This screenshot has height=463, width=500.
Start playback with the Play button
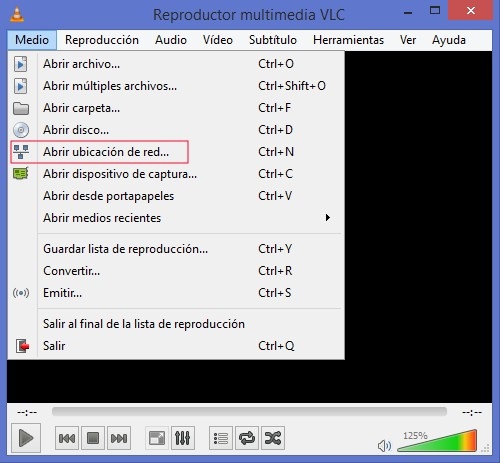[26, 438]
